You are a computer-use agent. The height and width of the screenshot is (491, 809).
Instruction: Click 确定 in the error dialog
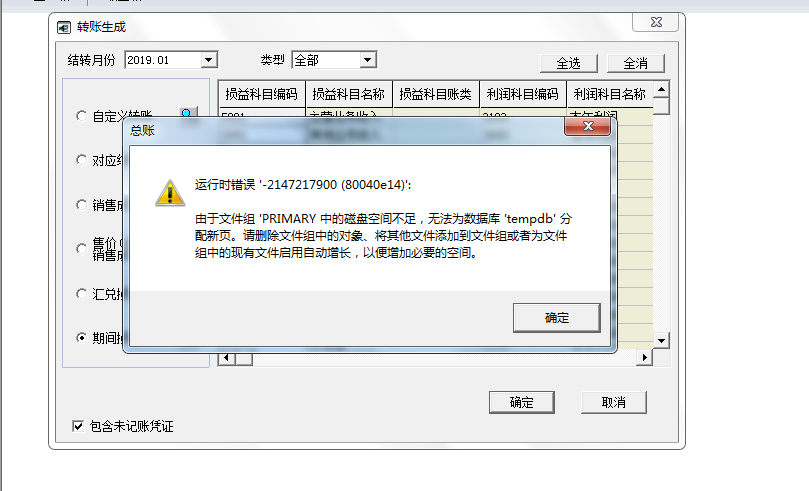click(x=557, y=318)
